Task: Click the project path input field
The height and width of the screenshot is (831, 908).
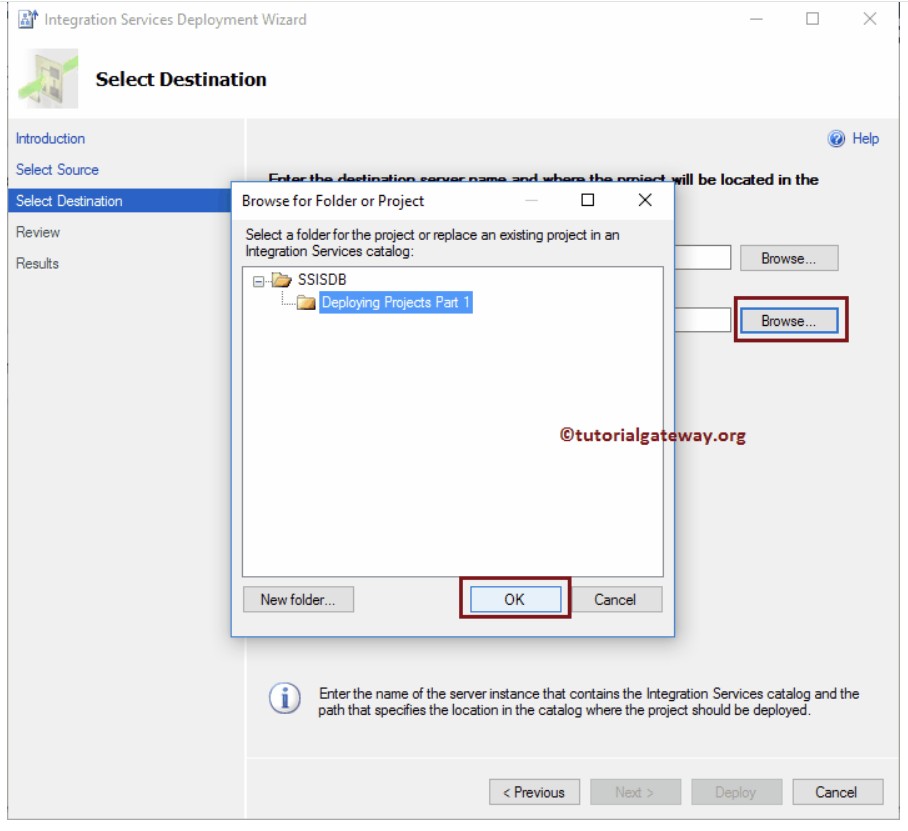Action: point(702,321)
